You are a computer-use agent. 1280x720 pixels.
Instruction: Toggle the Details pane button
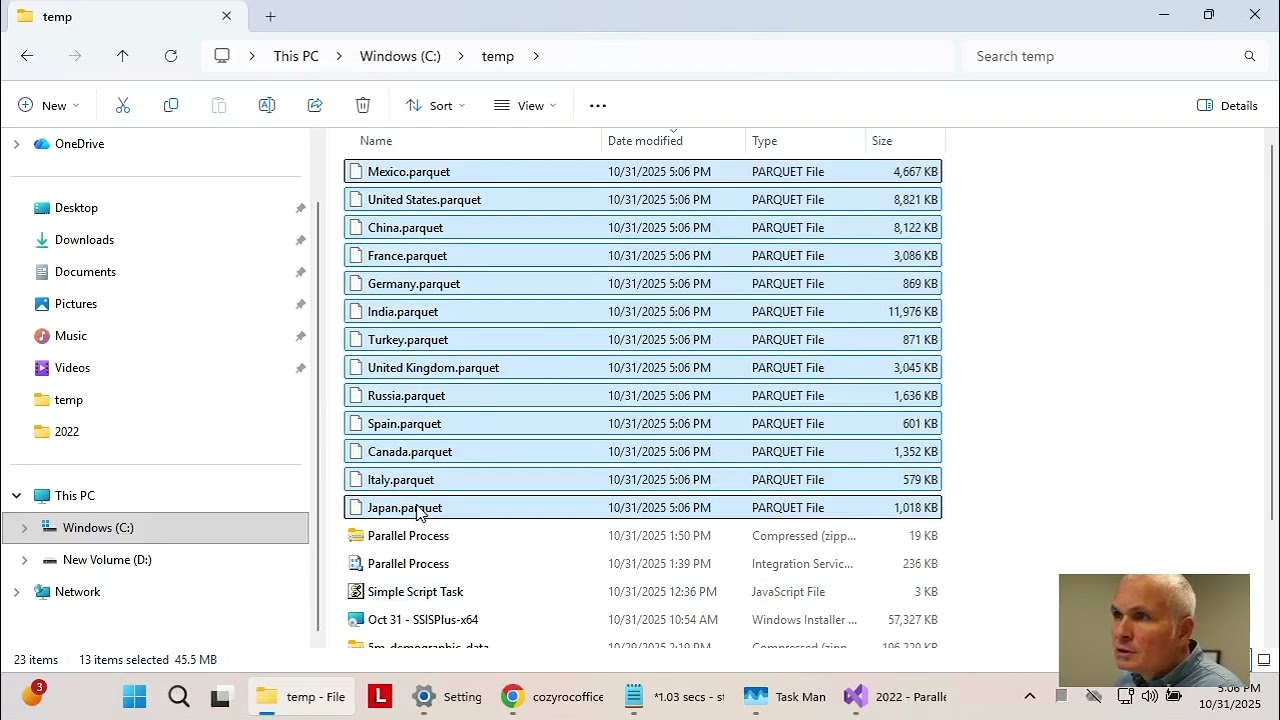[1227, 105]
